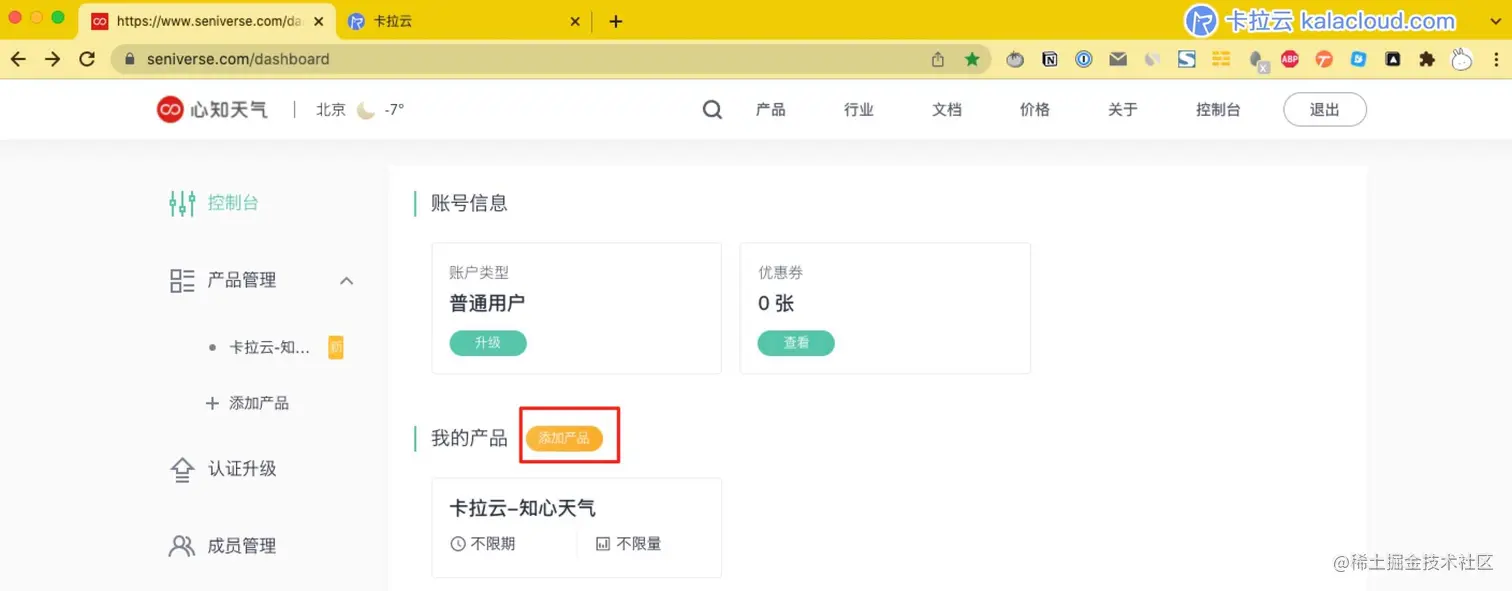Open a new browser tab
The width and height of the screenshot is (1512, 591).
pyautogui.click(x=616, y=21)
